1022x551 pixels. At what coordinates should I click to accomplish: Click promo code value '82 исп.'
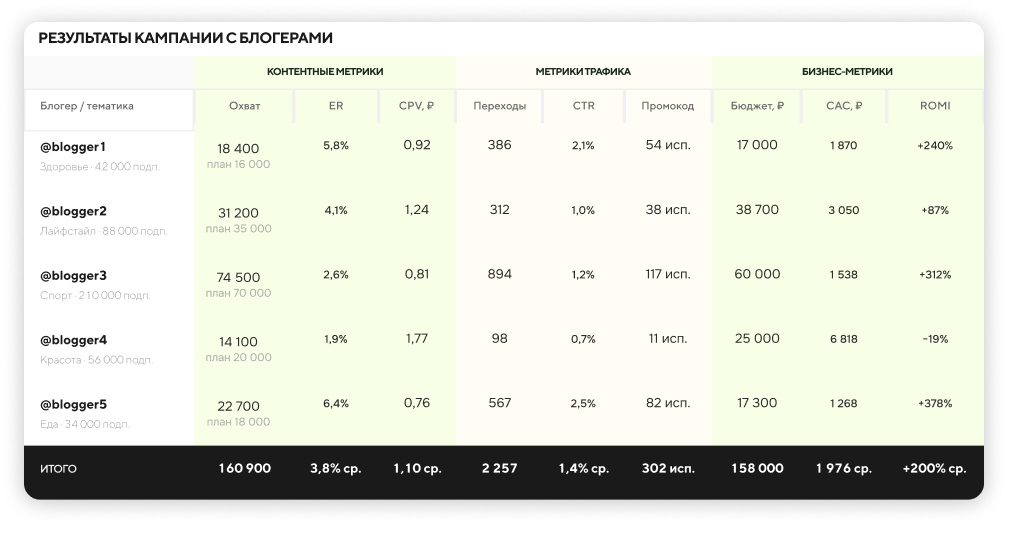pos(667,404)
